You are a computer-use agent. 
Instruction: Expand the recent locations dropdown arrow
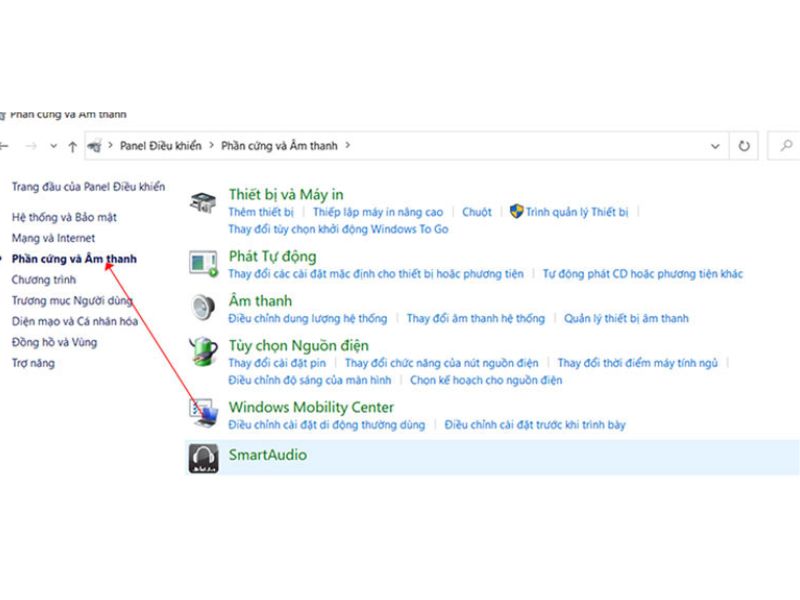click(53, 146)
